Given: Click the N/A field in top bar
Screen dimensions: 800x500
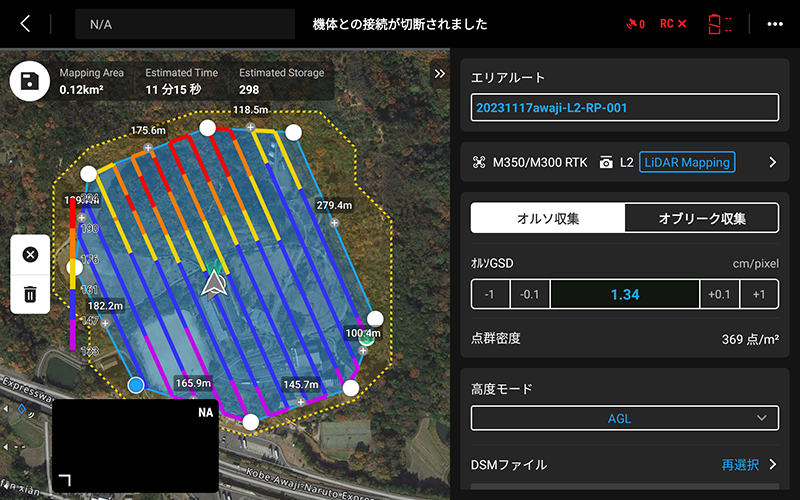Looking at the screenshot, I should [185, 24].
